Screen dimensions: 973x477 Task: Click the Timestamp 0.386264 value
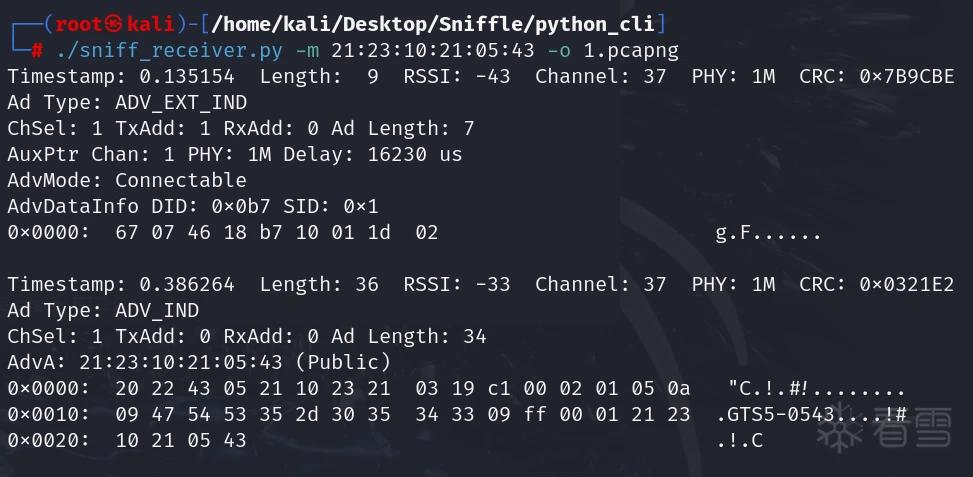coord(187,284)
